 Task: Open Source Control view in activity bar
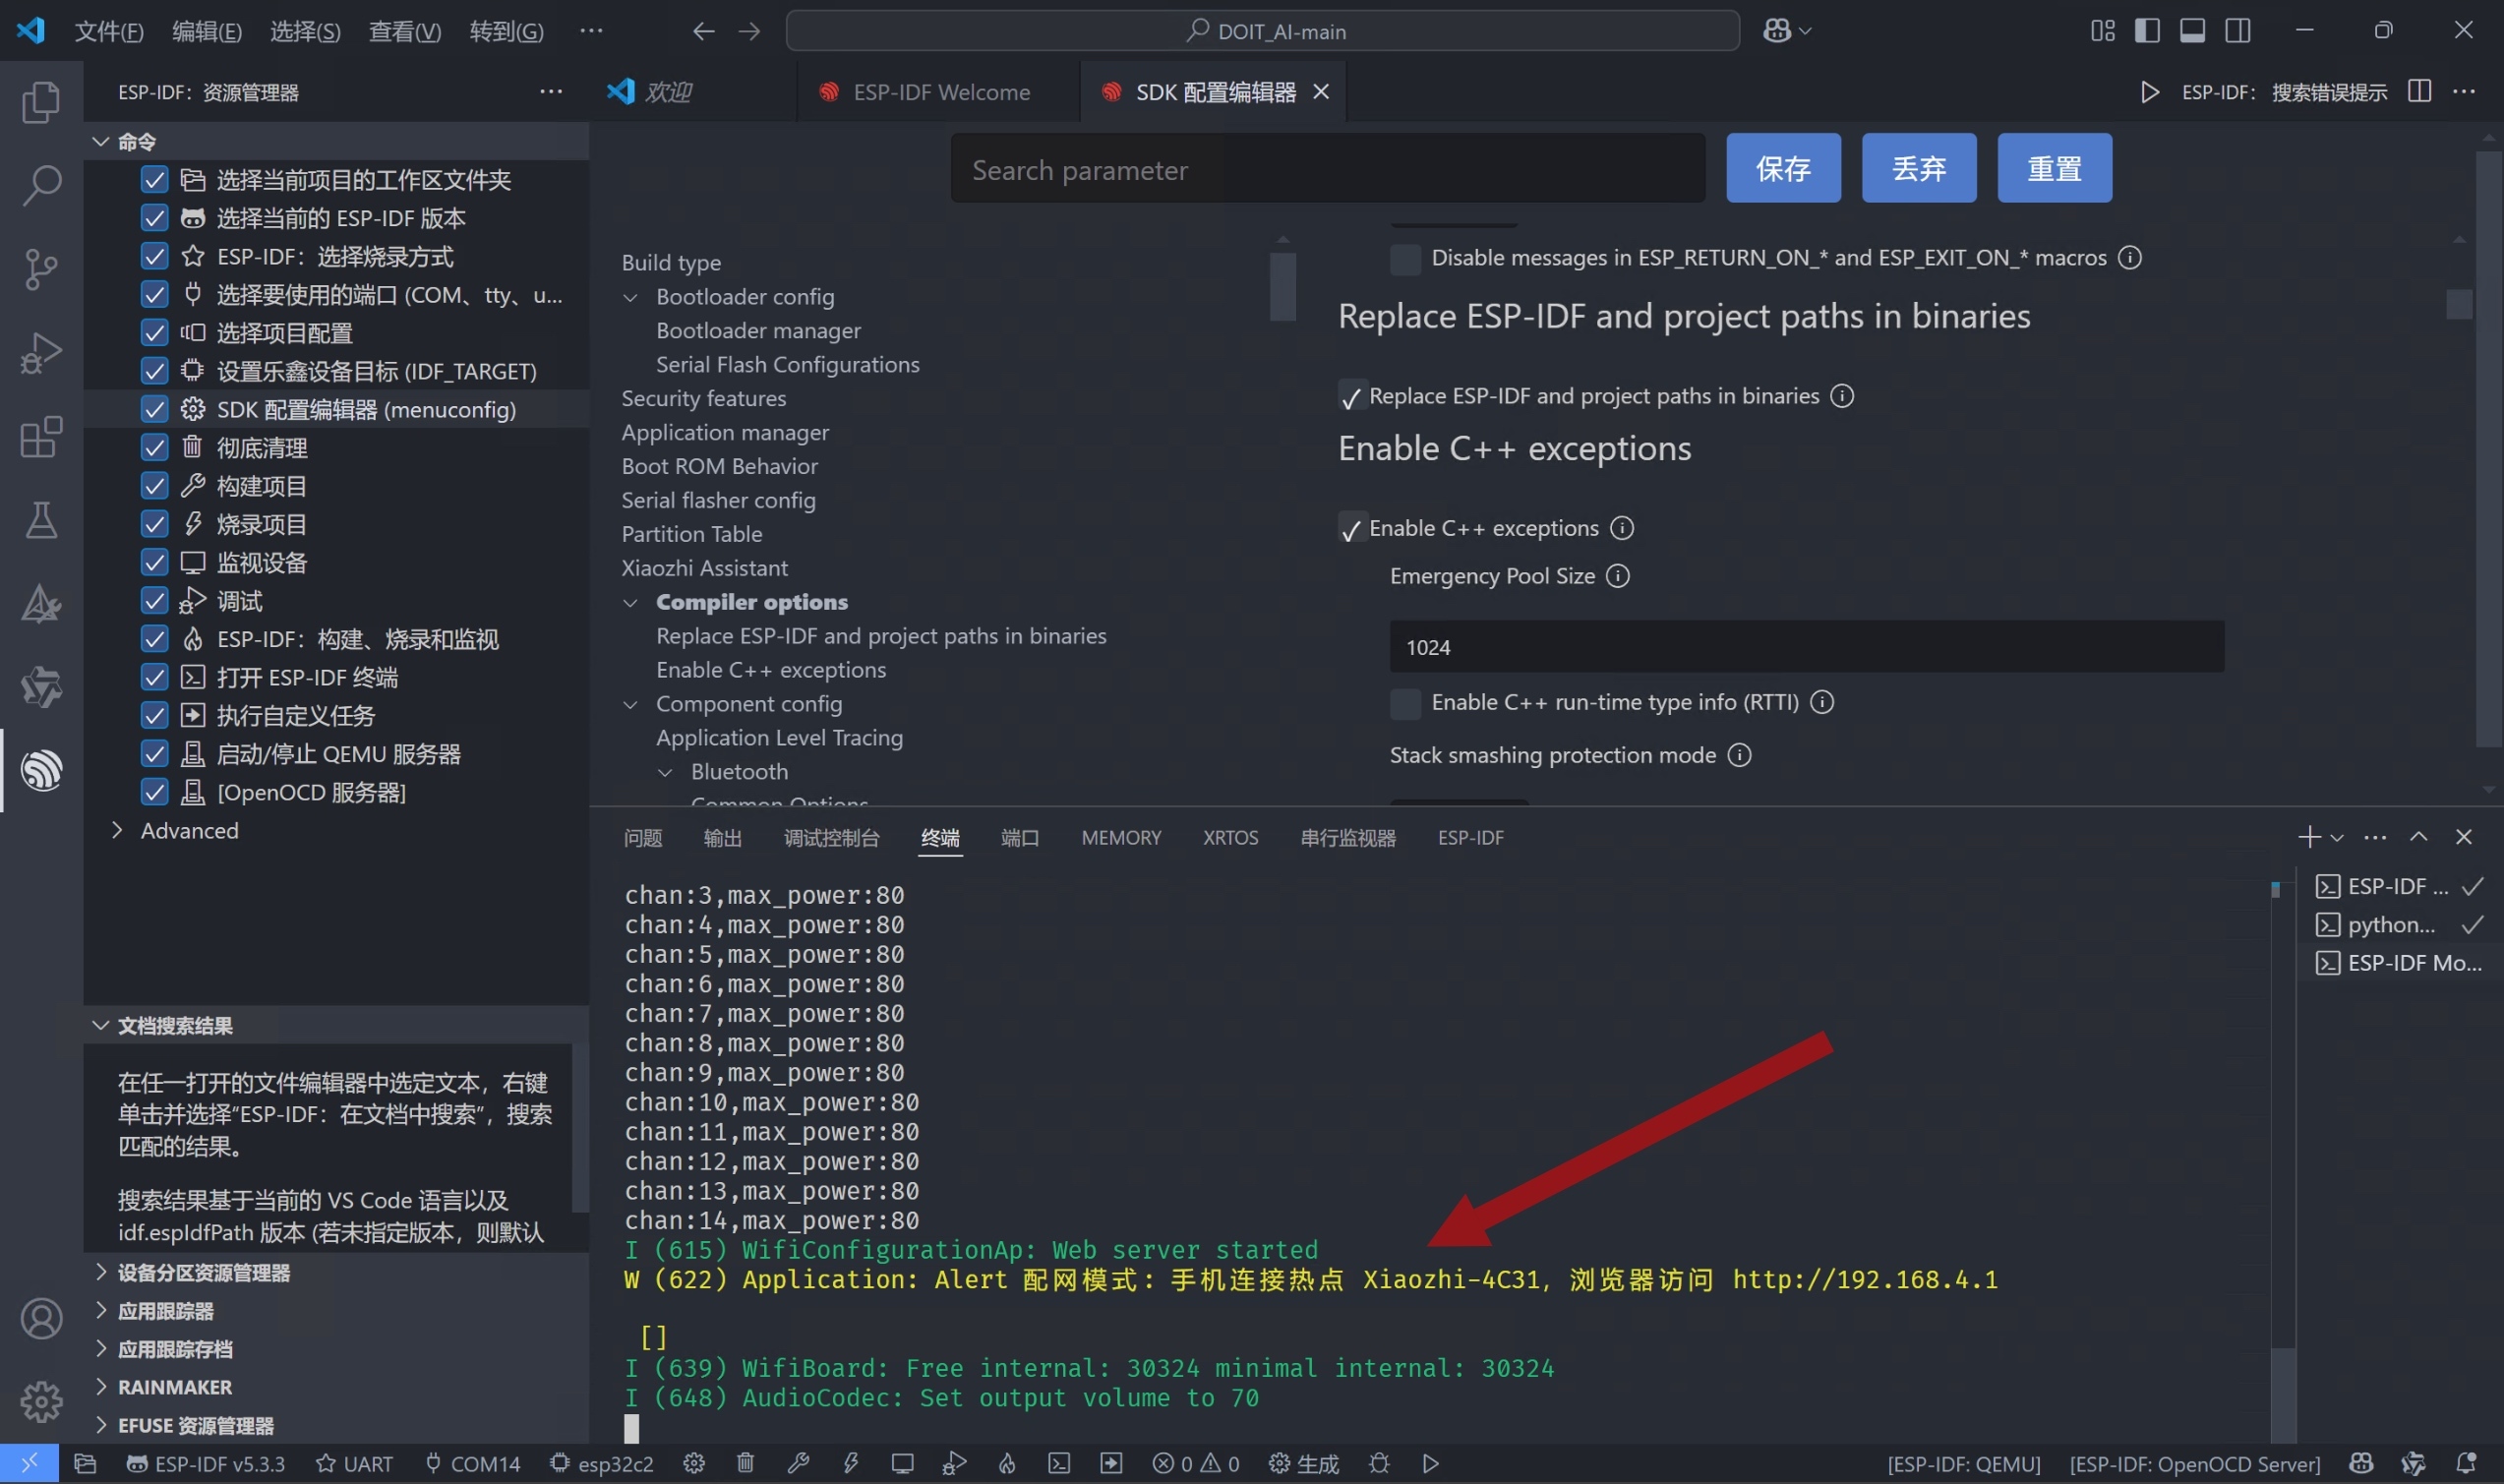pyautogui.click(x=41, y=269)
